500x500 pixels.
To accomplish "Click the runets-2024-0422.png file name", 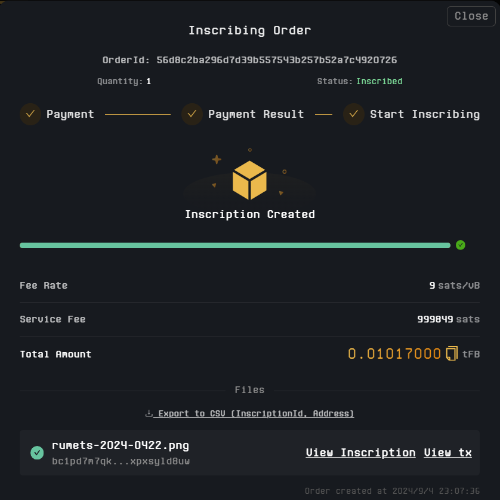I will click(120, 446).
